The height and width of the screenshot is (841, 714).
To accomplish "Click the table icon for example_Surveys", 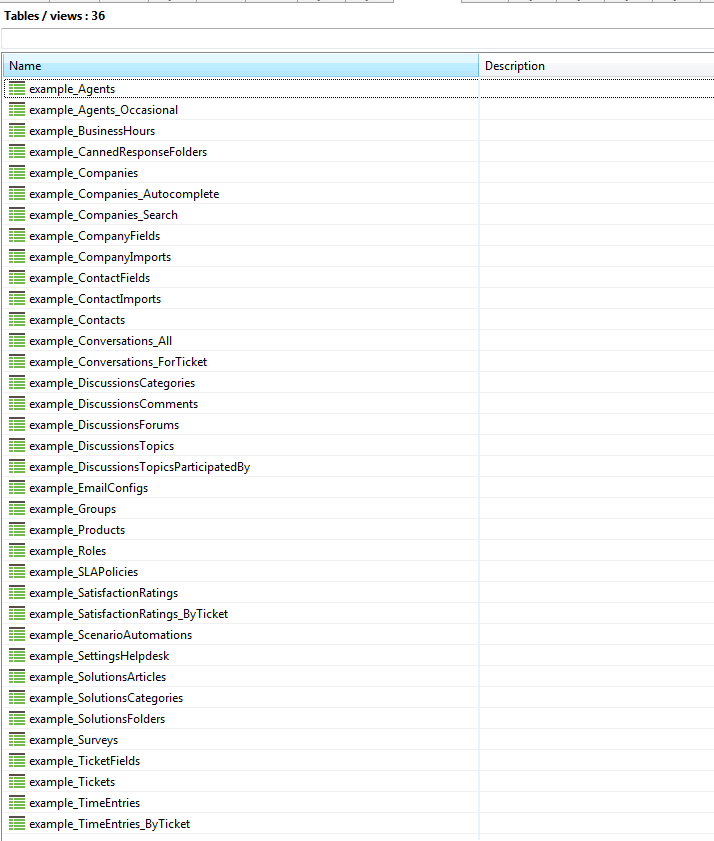I will coord(17,740).
